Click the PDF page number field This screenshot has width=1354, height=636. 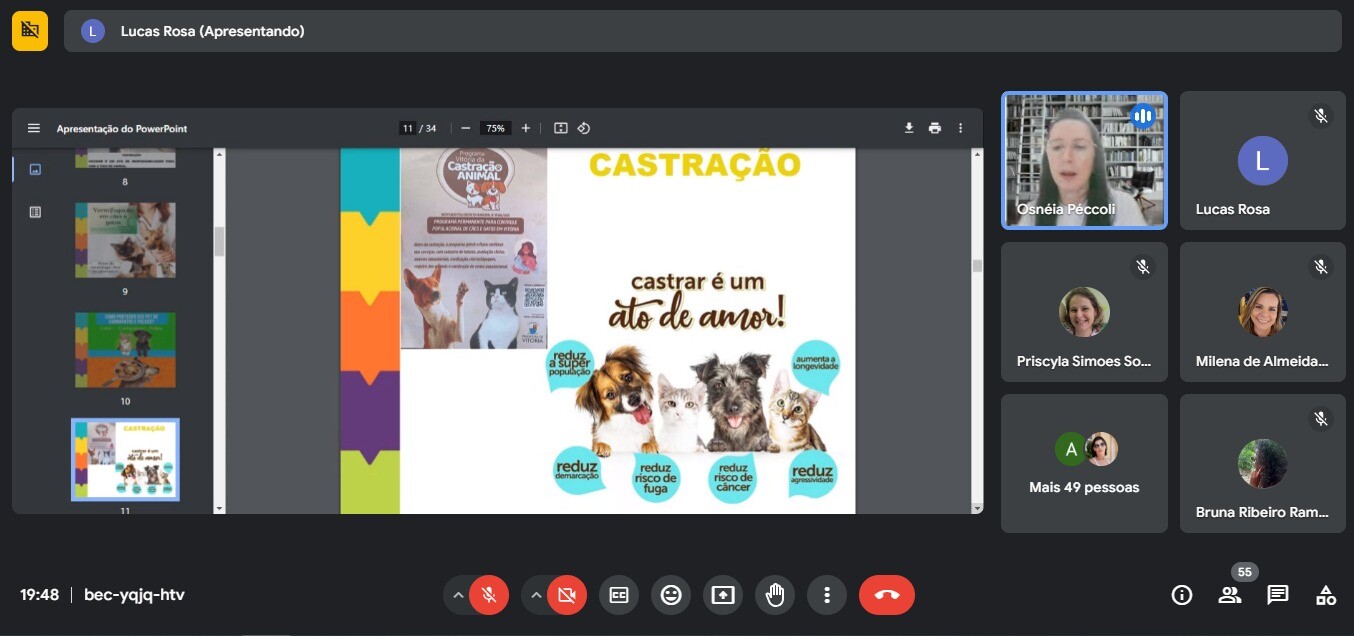click(x=407, y=128)
